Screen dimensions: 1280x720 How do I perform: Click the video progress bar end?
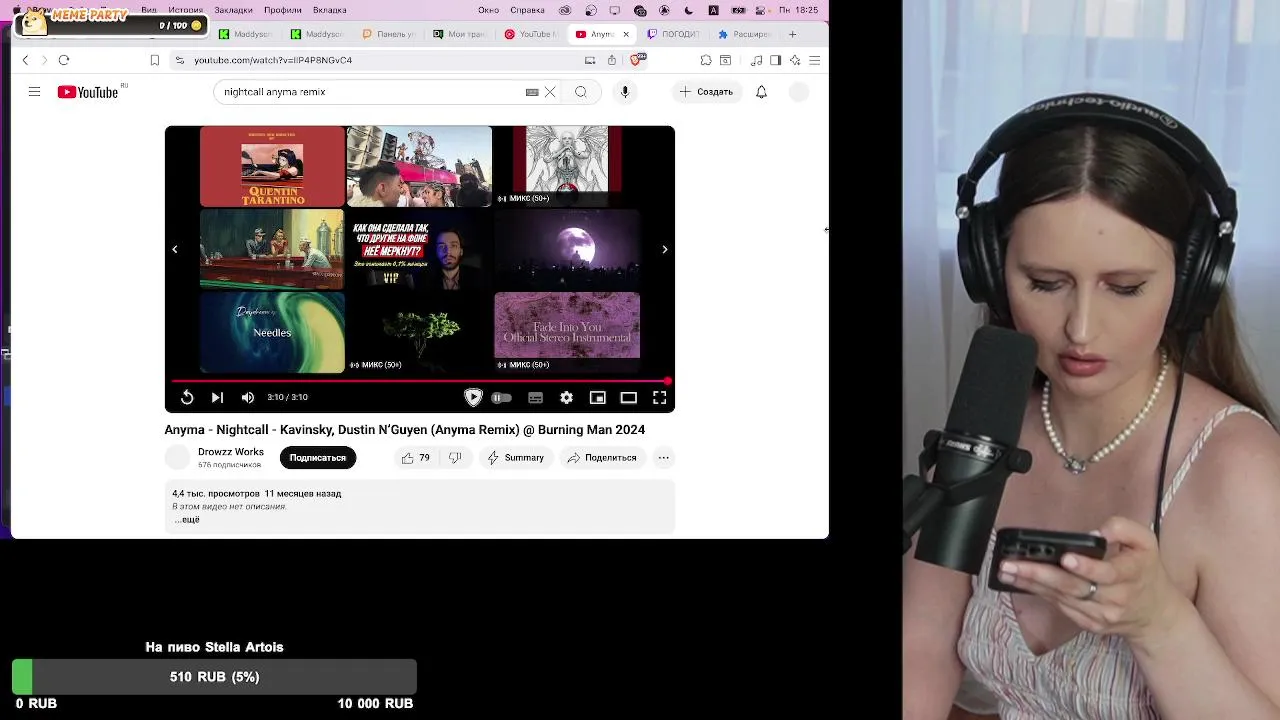tap(667, 381)
